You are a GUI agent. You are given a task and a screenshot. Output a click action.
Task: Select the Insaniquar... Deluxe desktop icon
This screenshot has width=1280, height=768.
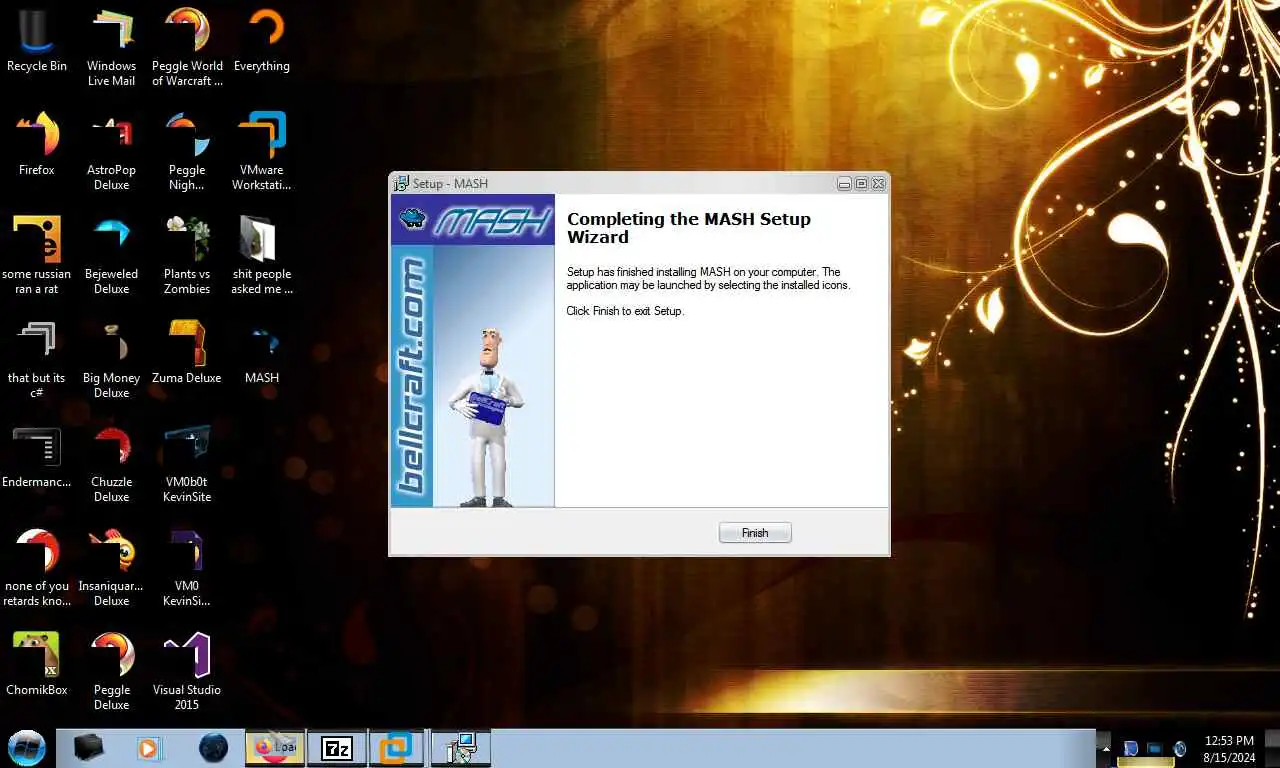pos(111,568)
